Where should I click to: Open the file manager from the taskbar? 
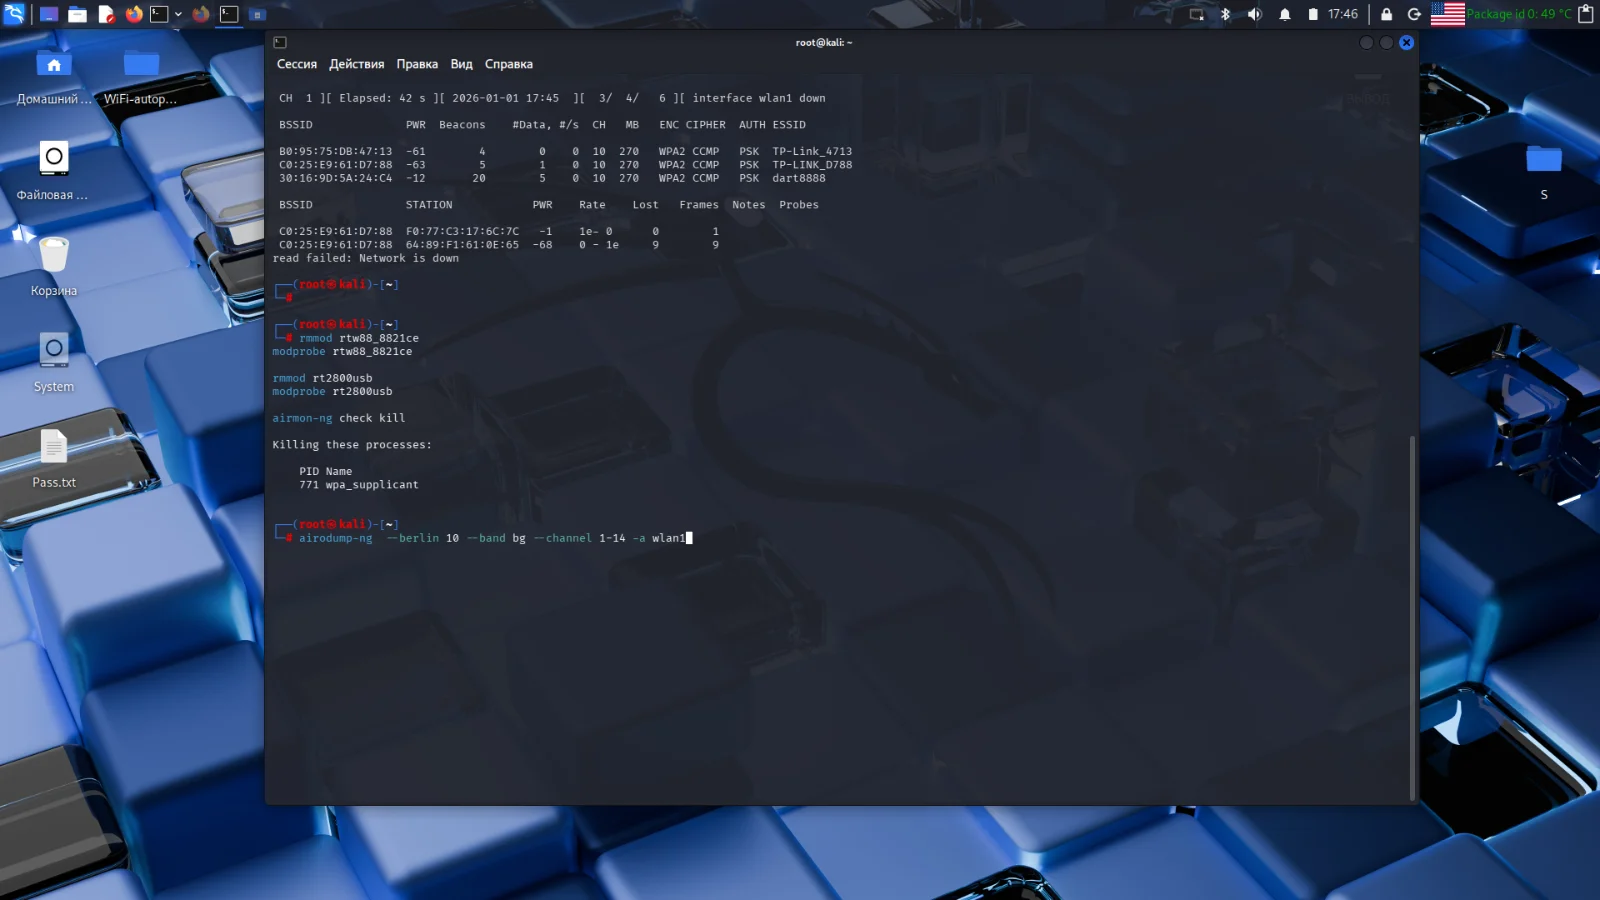(x=78, y=14)
